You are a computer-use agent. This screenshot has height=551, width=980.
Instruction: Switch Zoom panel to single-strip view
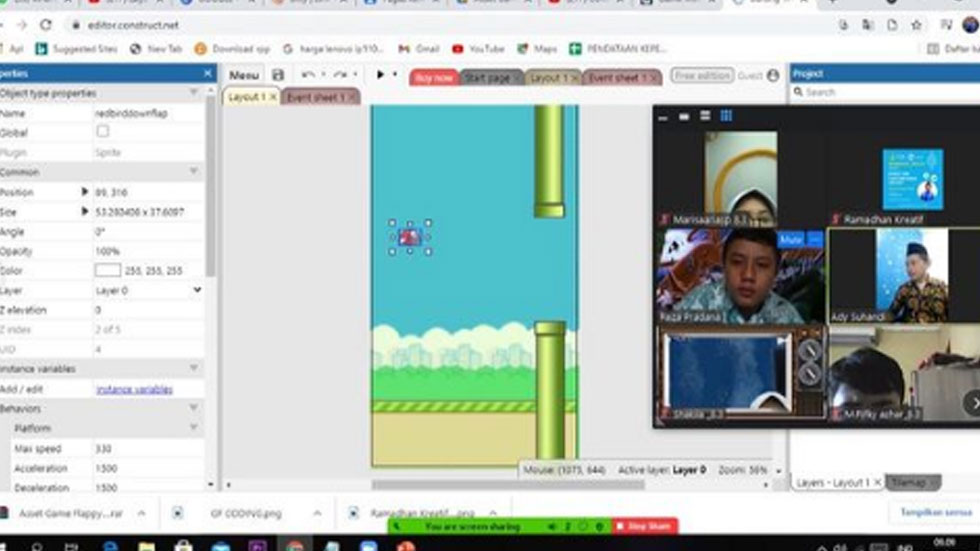coord(684,116)
